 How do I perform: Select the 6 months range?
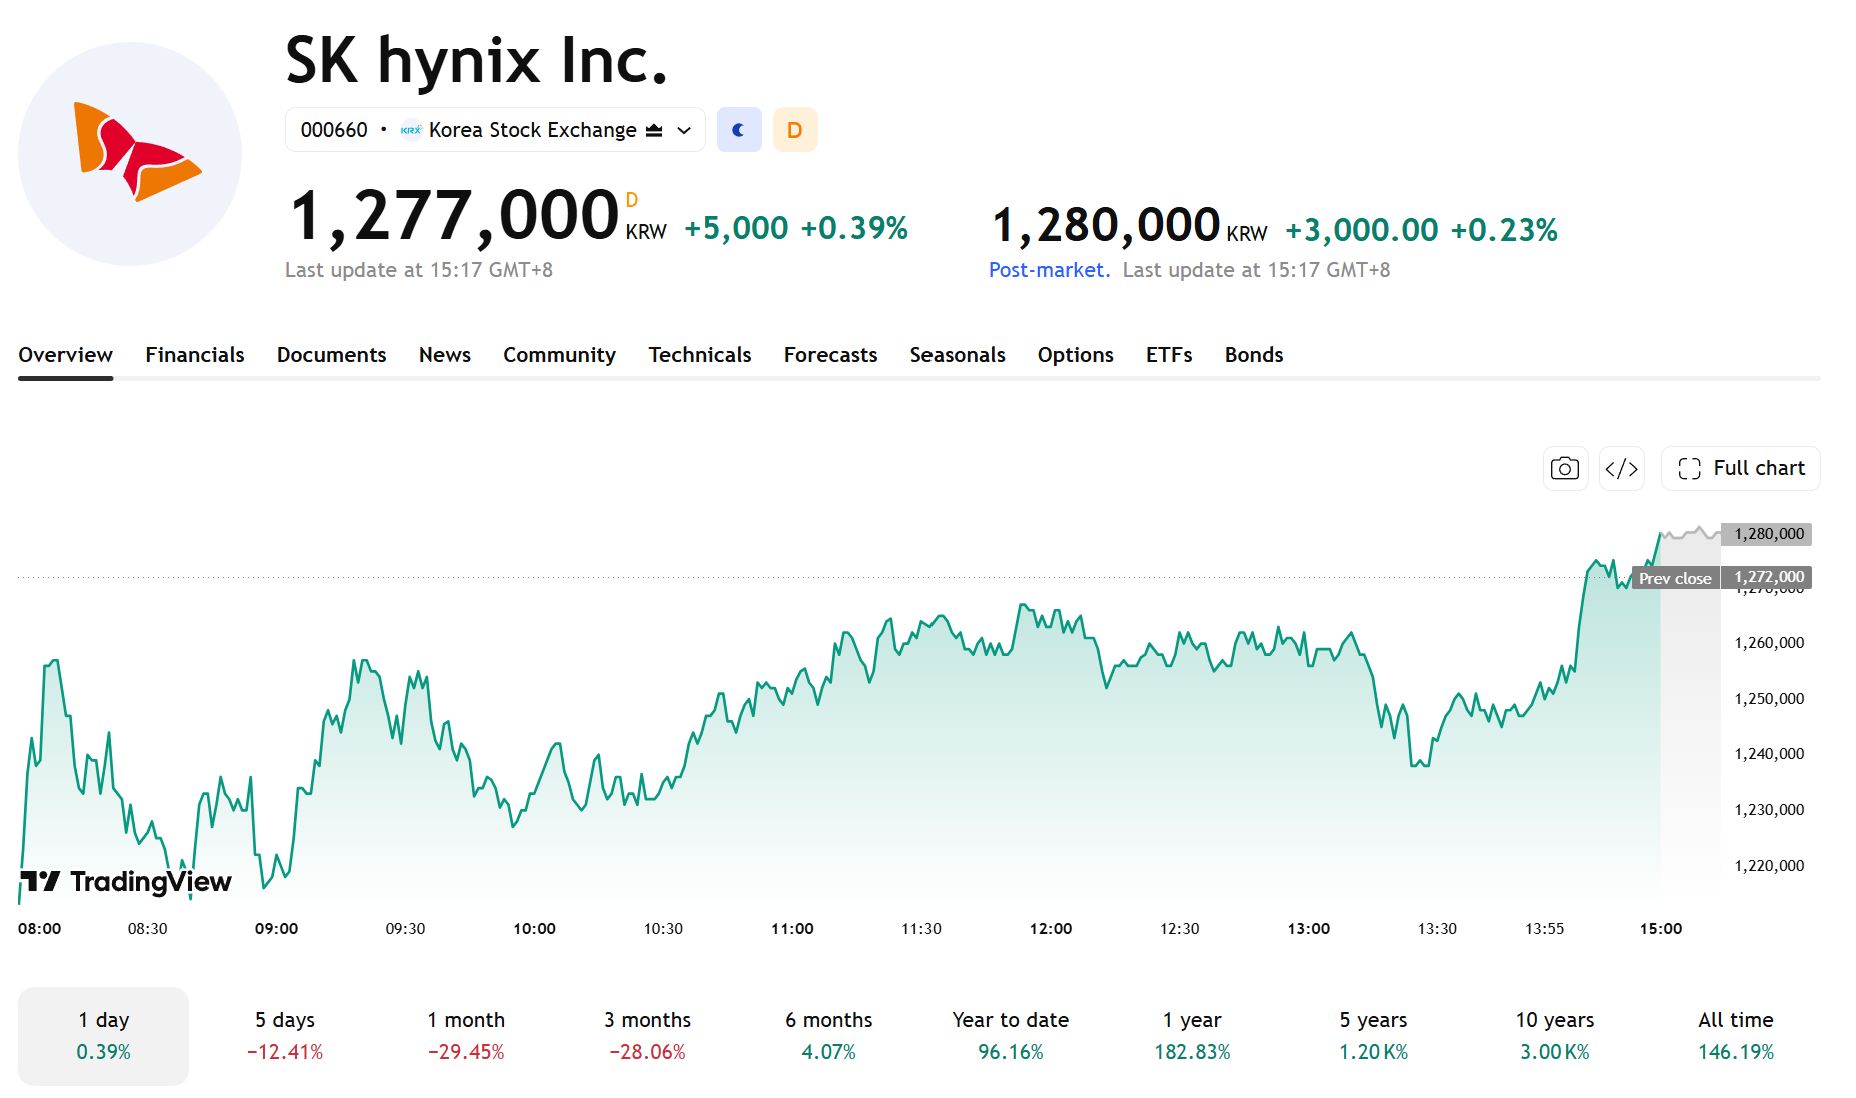coord(829,1036)
